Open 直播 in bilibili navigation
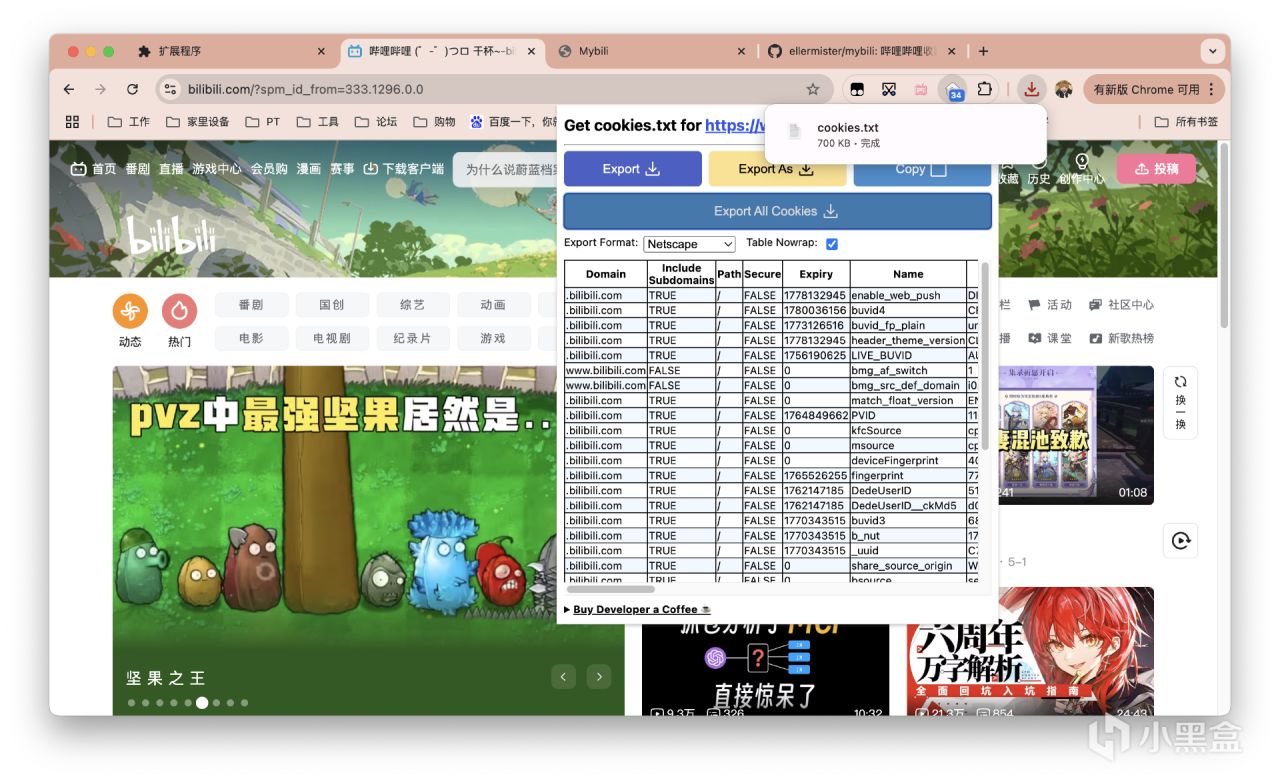 171,169
